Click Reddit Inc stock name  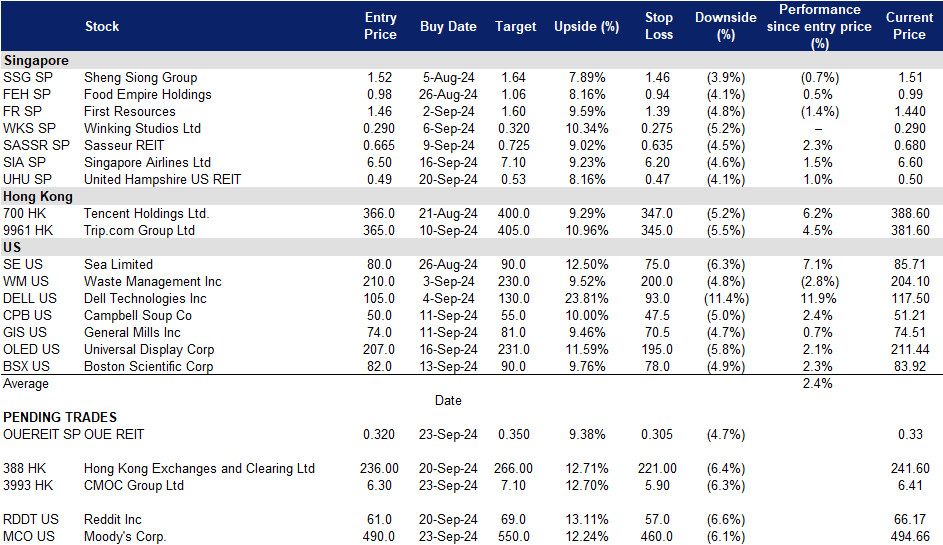[113, 520]
